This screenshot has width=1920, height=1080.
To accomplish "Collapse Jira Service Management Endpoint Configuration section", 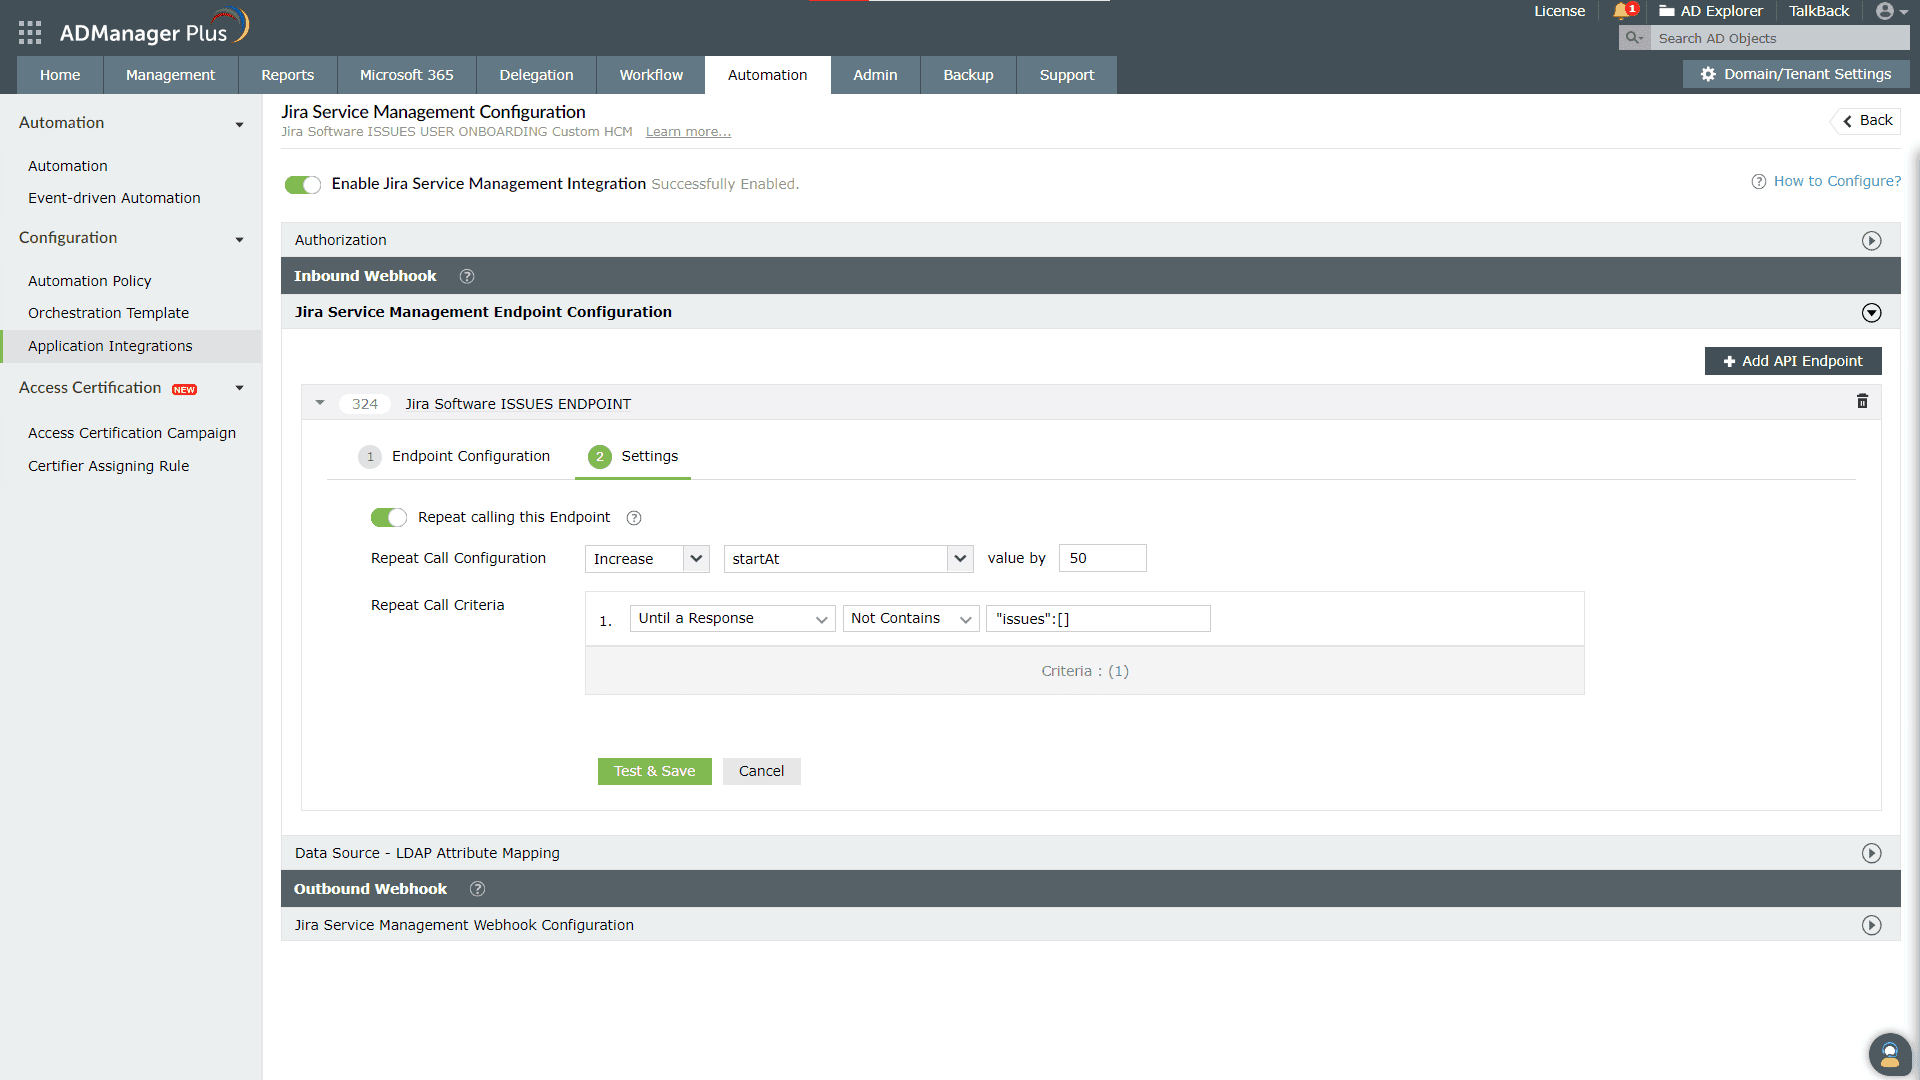I will 1872,313.
